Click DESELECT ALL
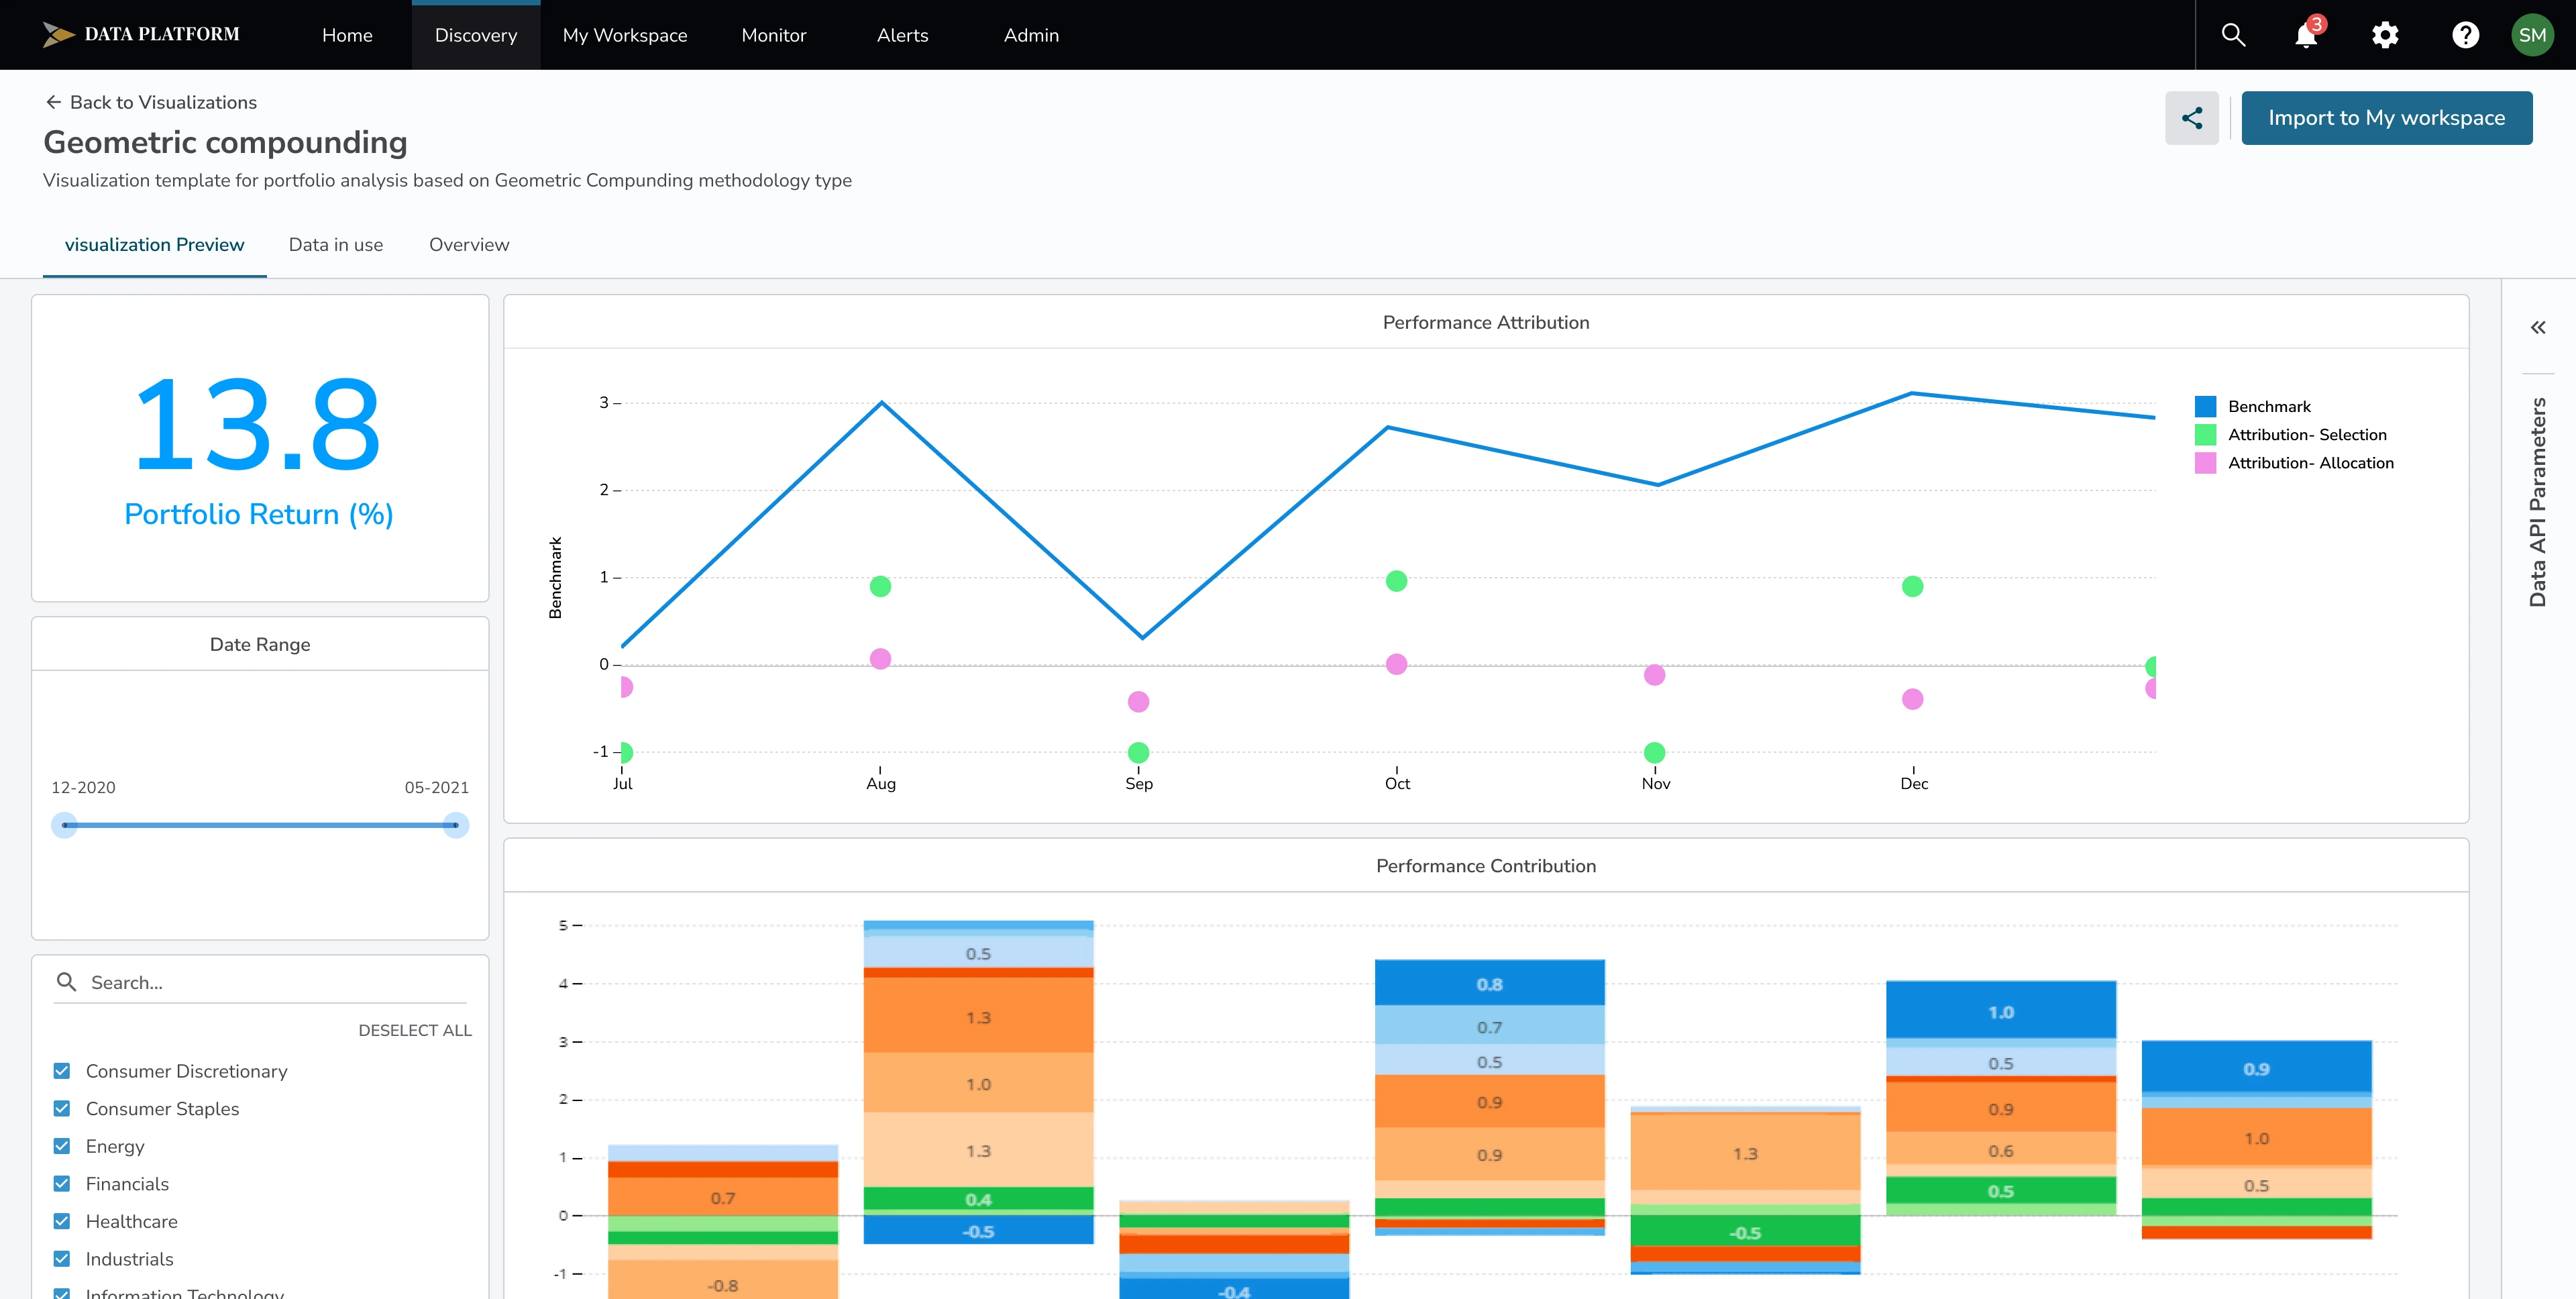Viewport: 2576px width, 1299px height. [x=415, y=1030]
